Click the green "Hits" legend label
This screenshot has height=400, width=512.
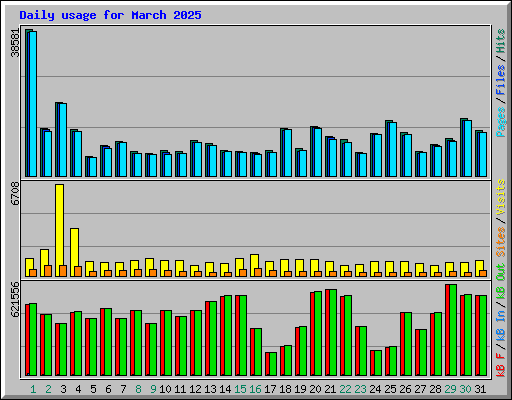(x=501, y=41)
